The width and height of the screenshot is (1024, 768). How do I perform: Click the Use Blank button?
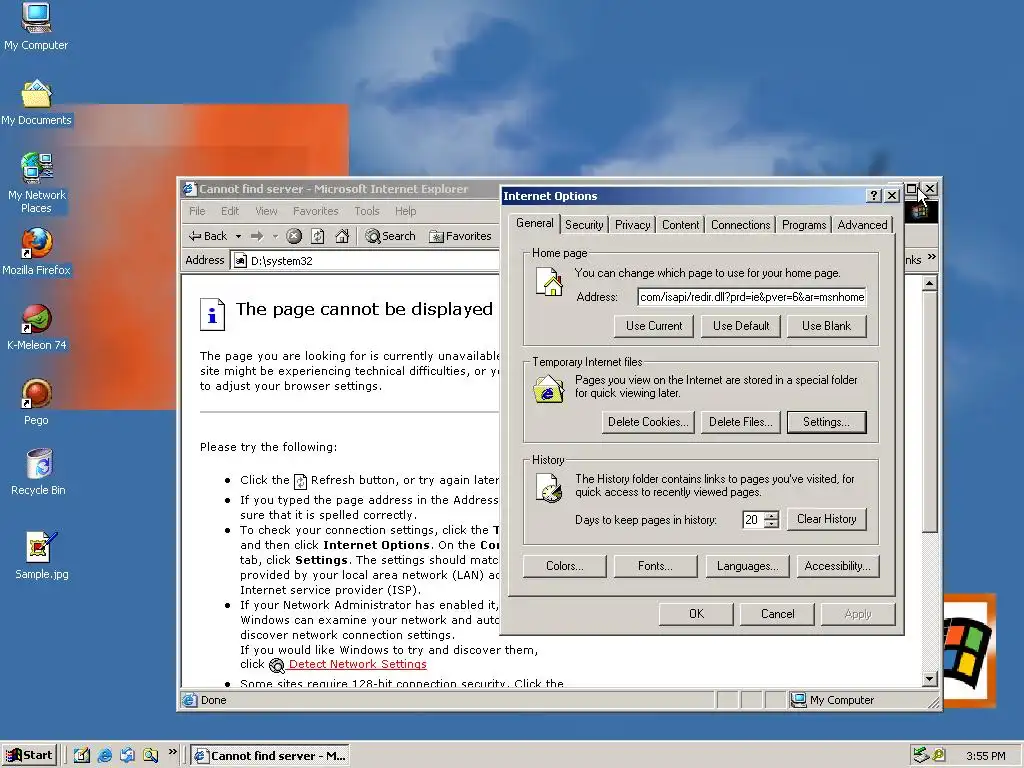(826, 326)
